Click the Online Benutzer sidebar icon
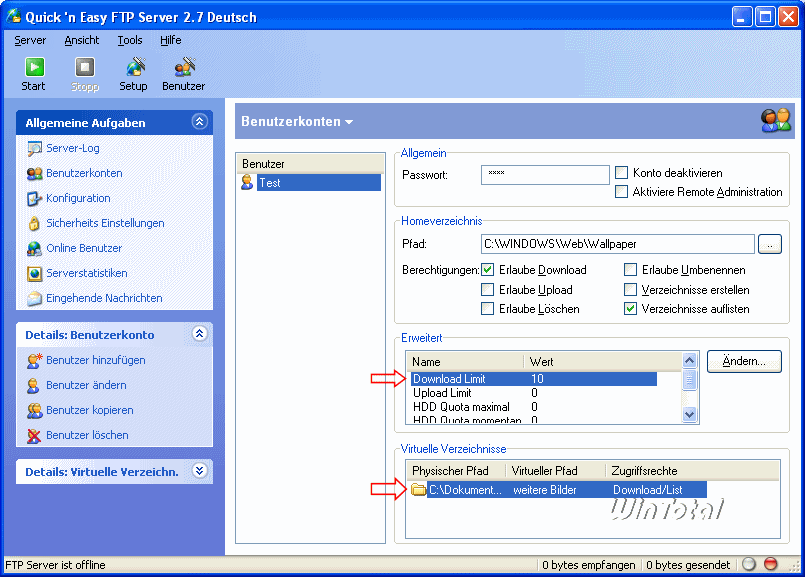805x577 pixels. [x=34, y=248]
